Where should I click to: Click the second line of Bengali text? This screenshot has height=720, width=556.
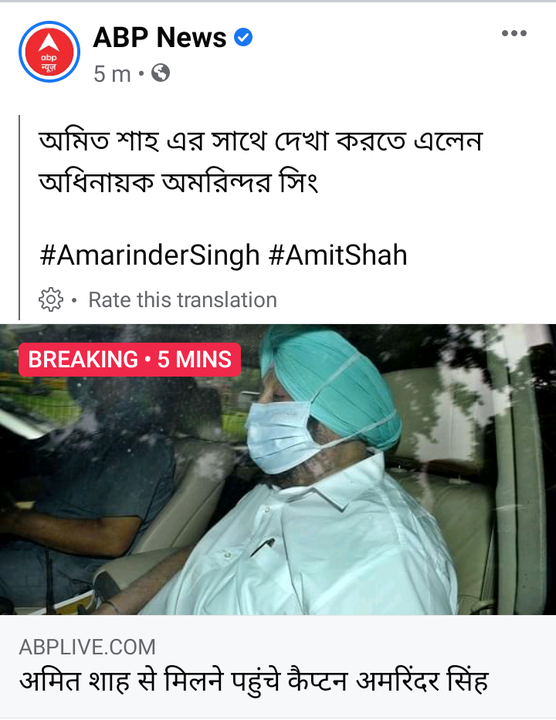click(178, 182)
